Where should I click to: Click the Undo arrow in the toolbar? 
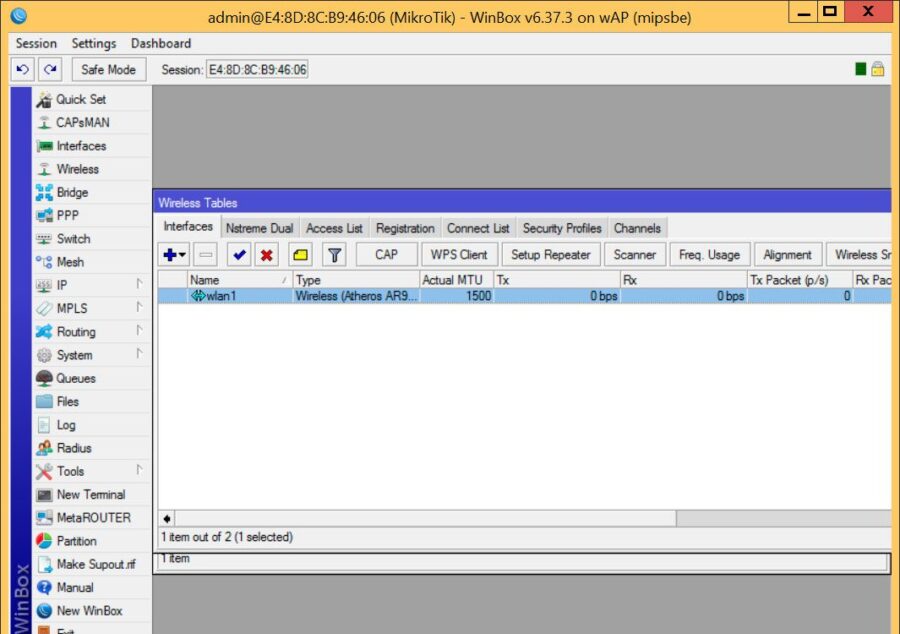22,69
